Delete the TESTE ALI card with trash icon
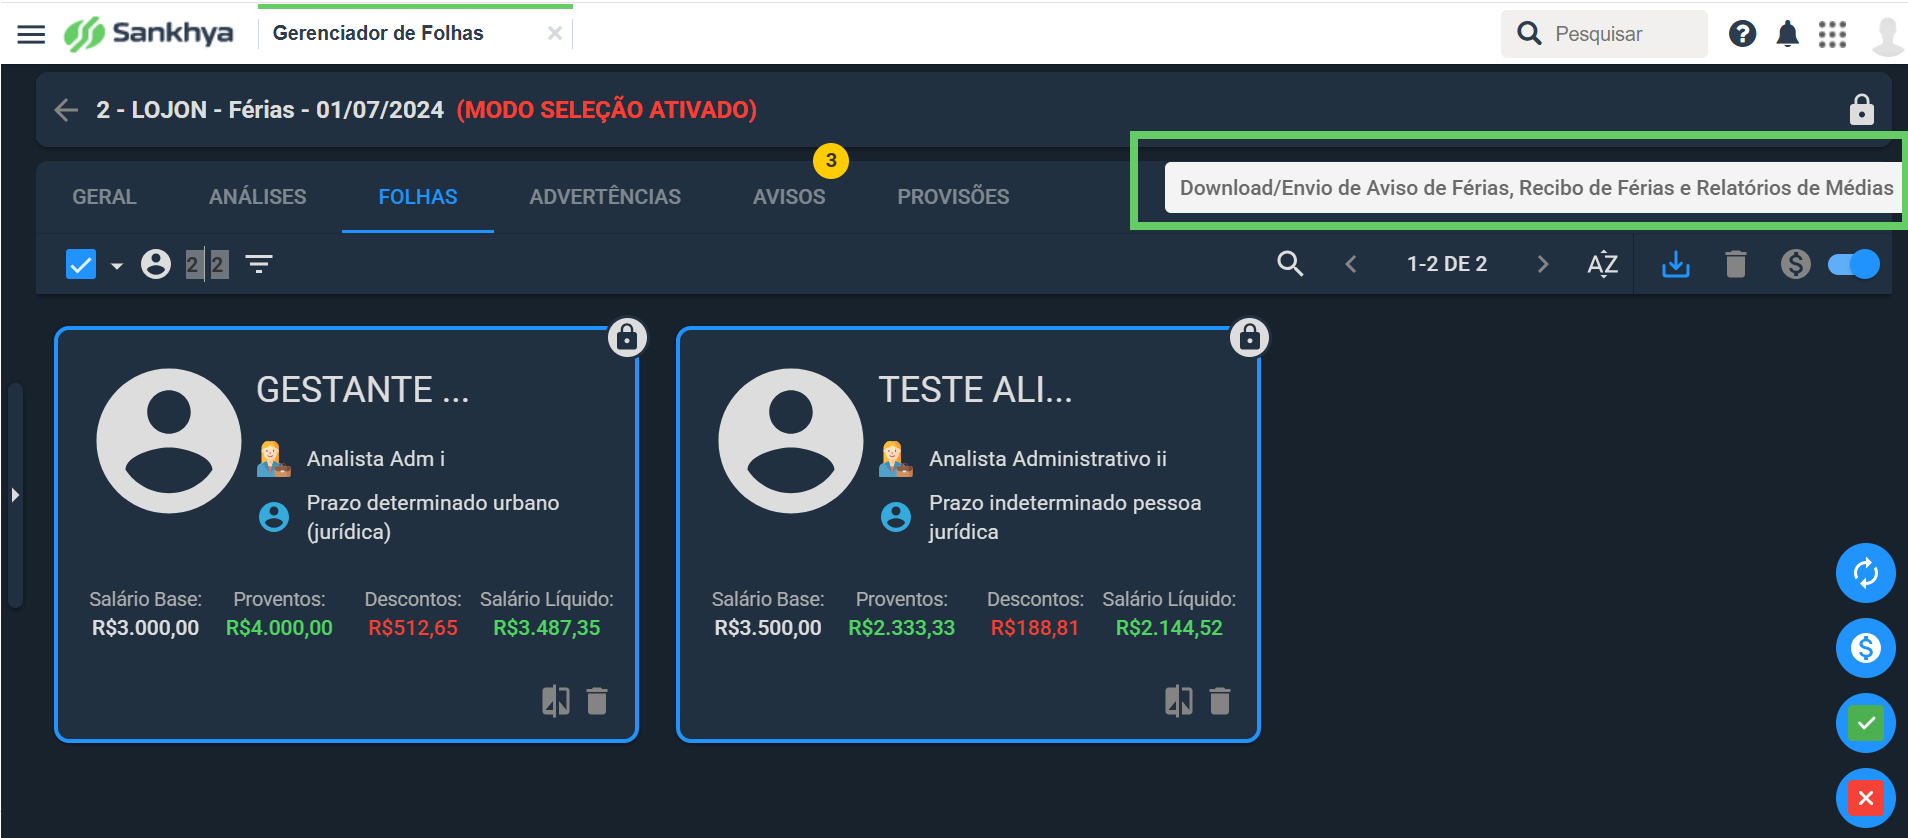The width and height of the screenshot is (1908, 838). coord(1220,701)
